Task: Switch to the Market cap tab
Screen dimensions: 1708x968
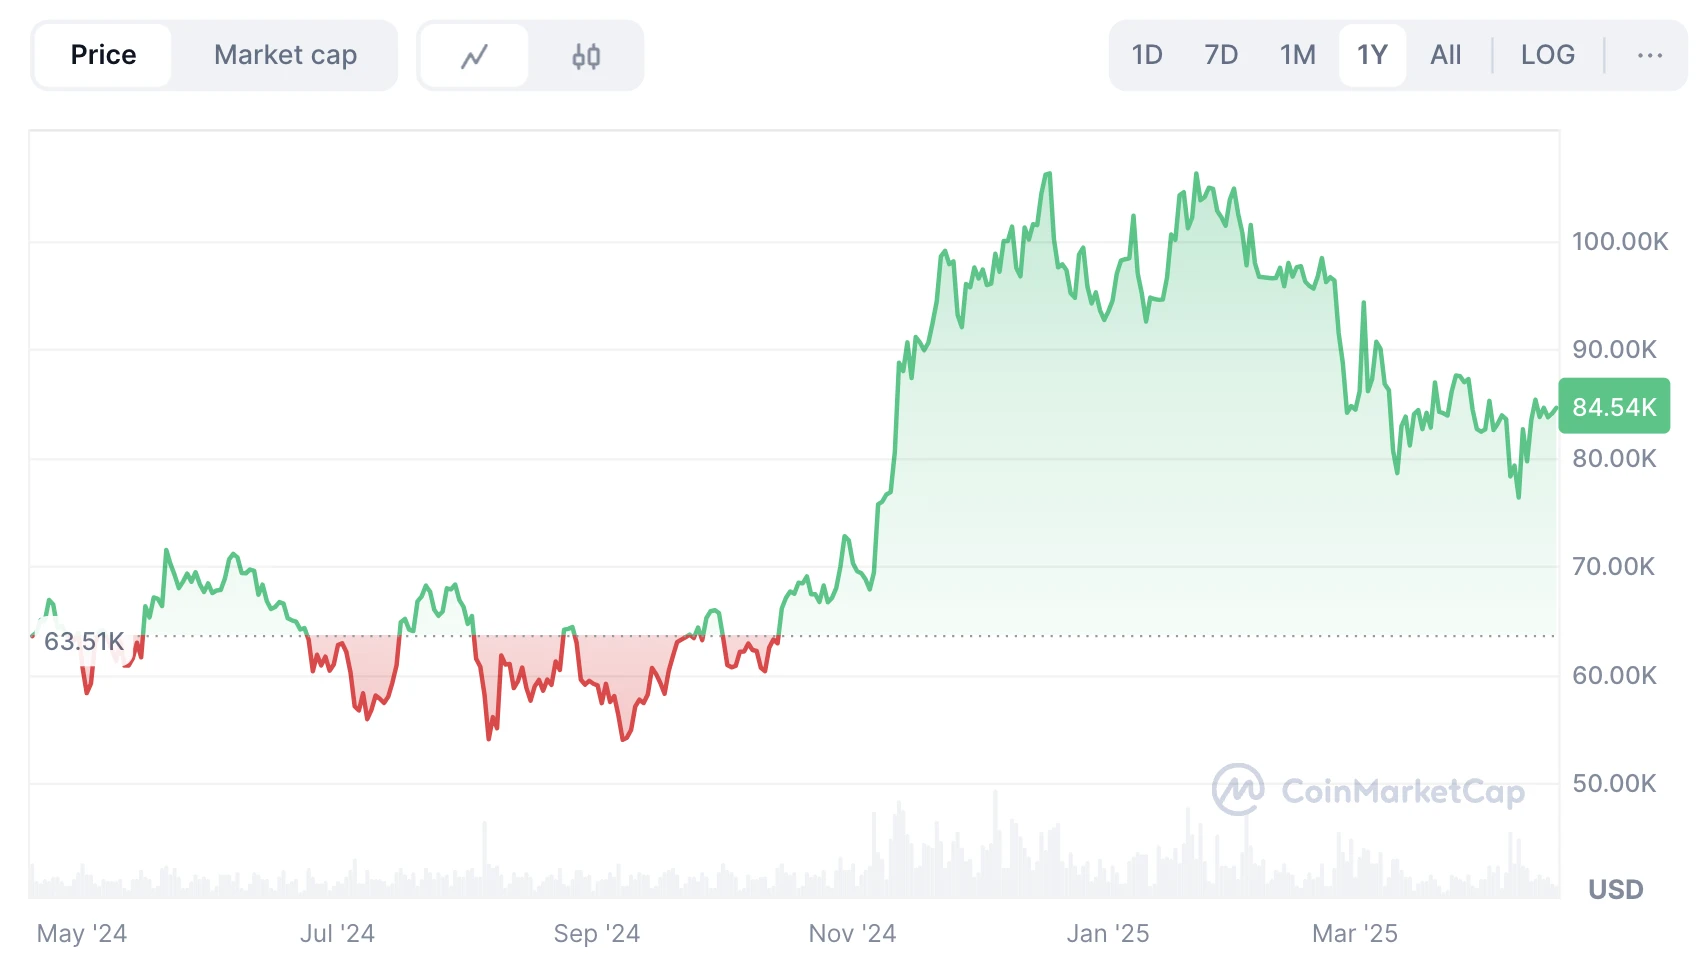Action: [x=285, y=55]
